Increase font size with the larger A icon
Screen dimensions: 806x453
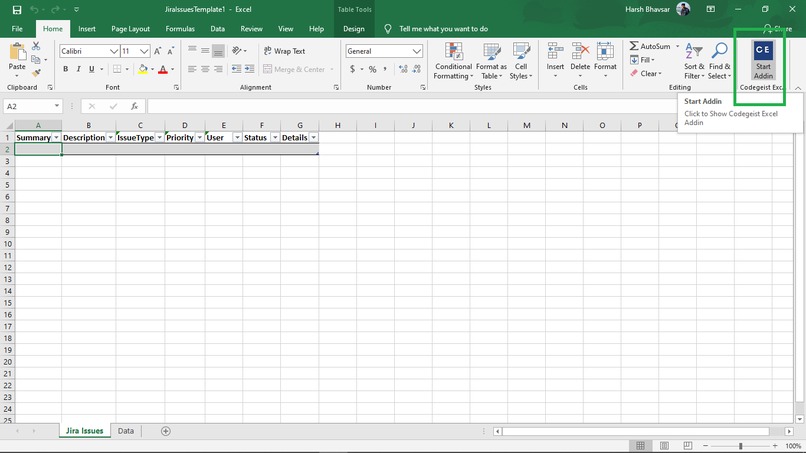[158, 51]
